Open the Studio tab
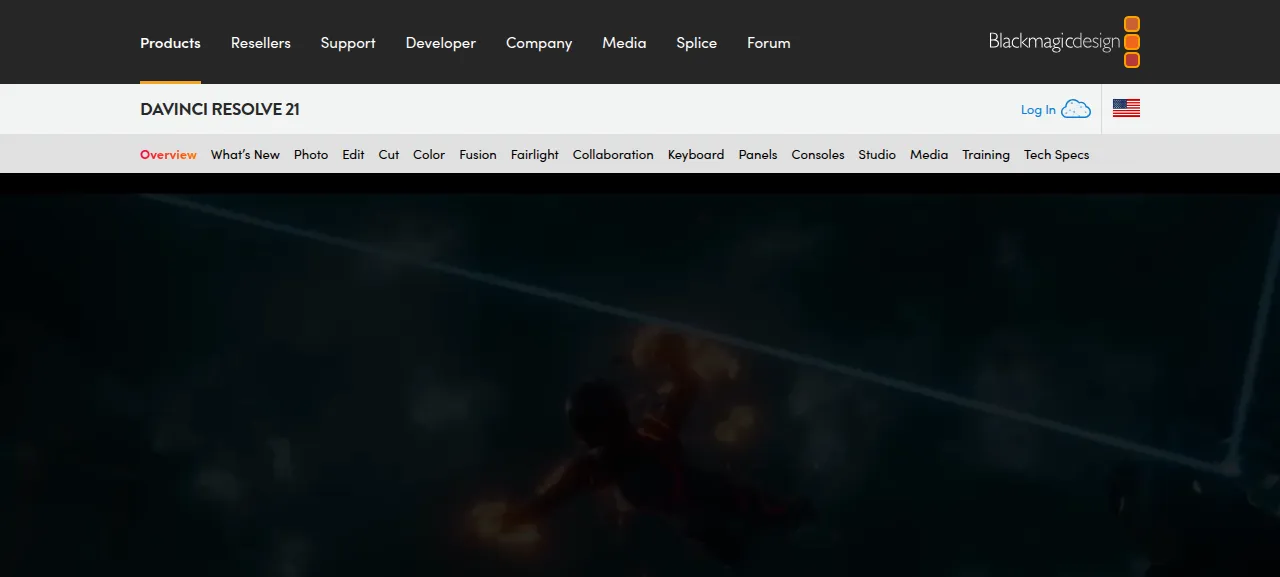This screenshot has width=1280, height=577. pos(877,154)
